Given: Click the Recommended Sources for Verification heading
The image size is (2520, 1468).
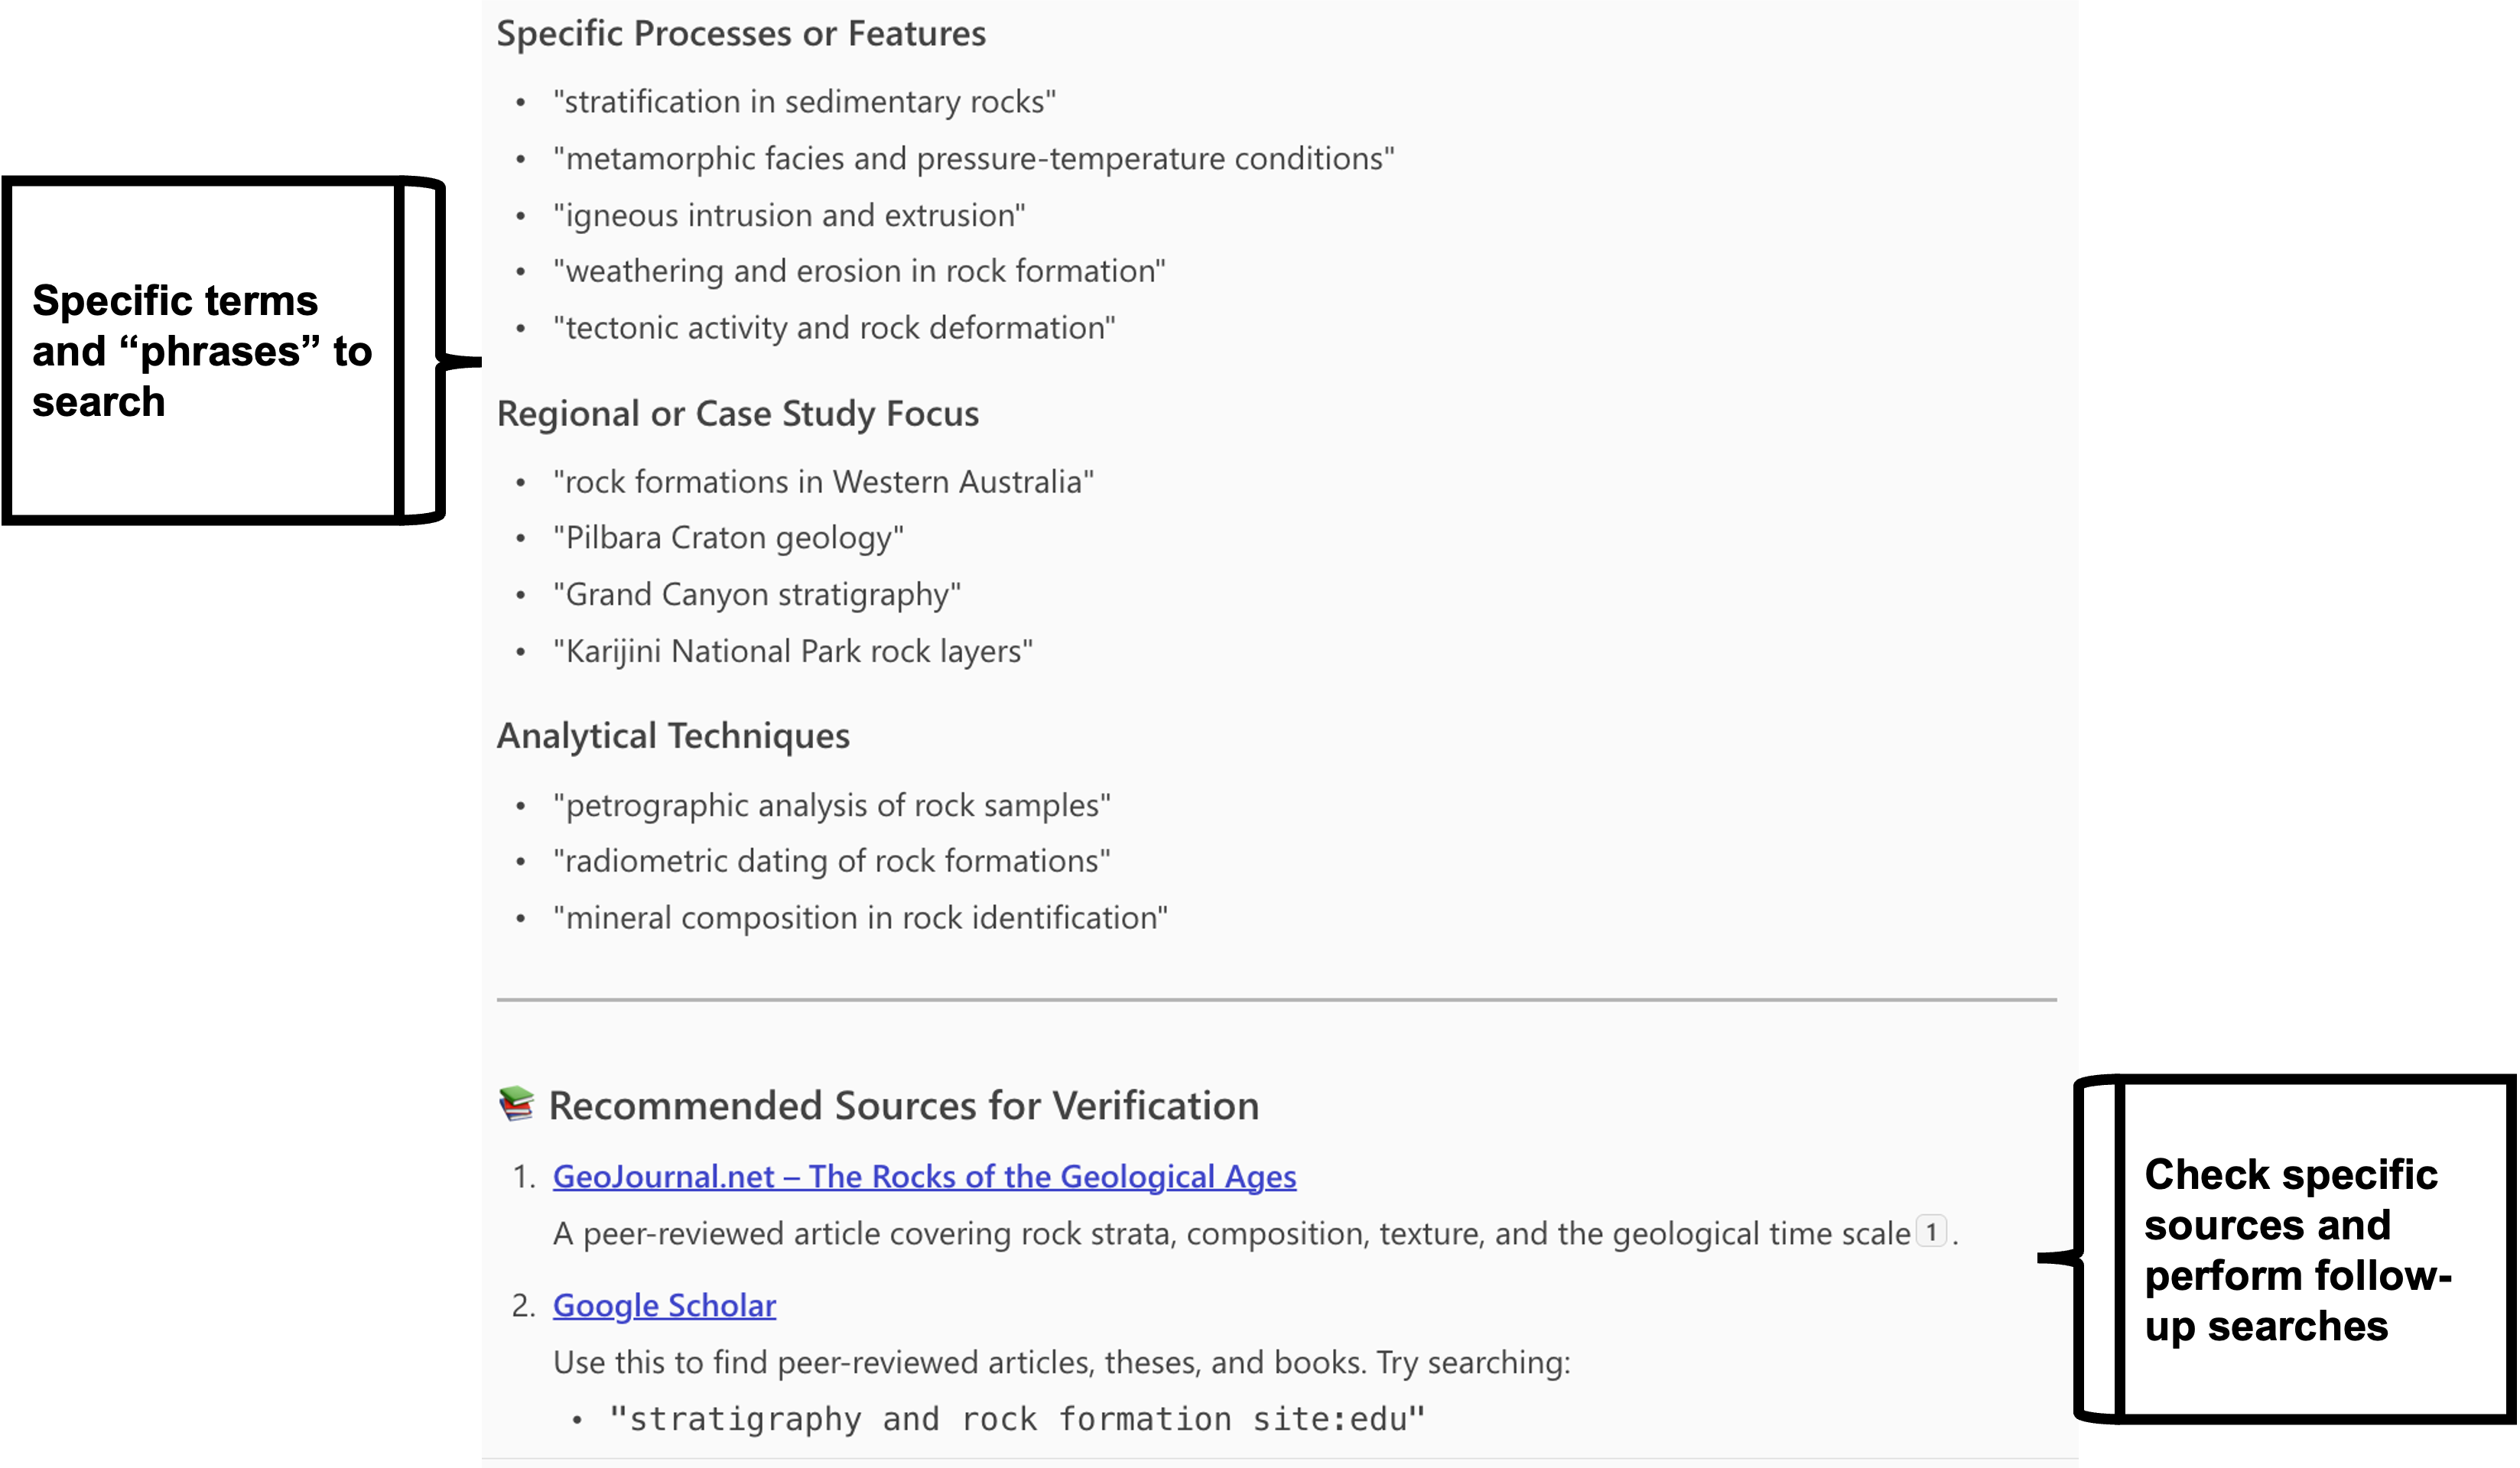Looking at the screenshot, I should (903, 1106).
